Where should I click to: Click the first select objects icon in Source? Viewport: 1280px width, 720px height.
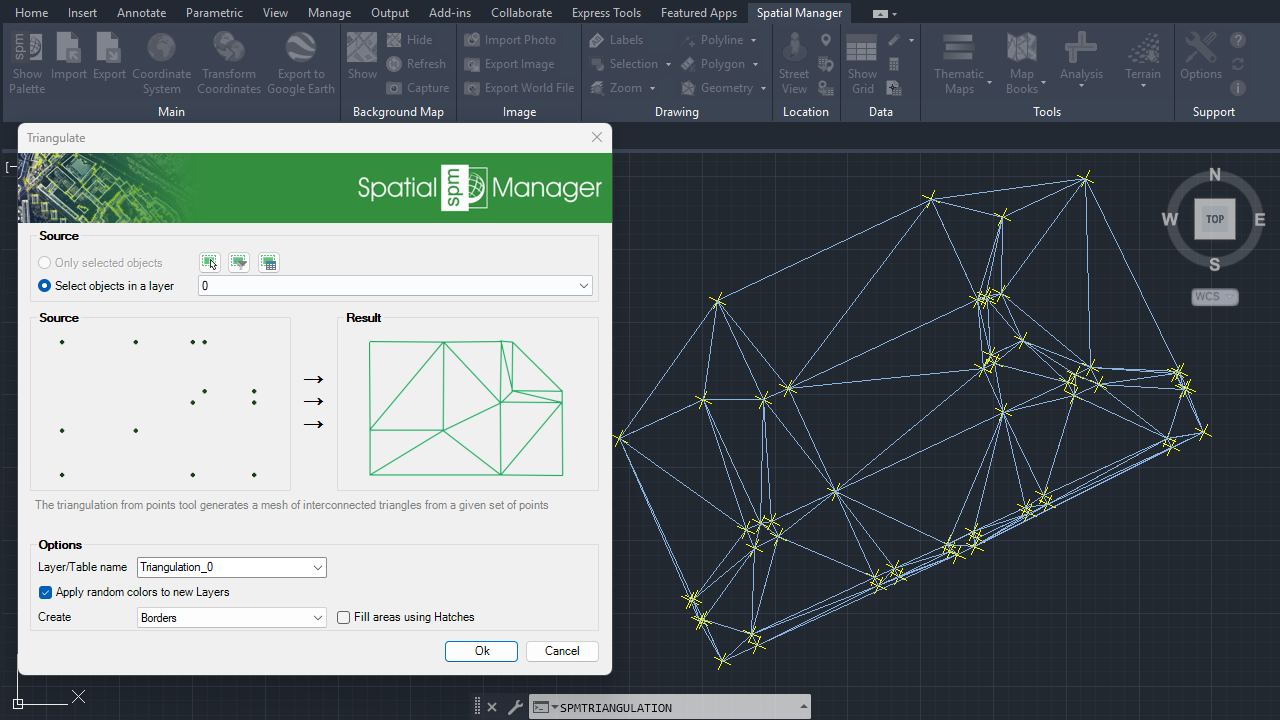pos(209,263)
